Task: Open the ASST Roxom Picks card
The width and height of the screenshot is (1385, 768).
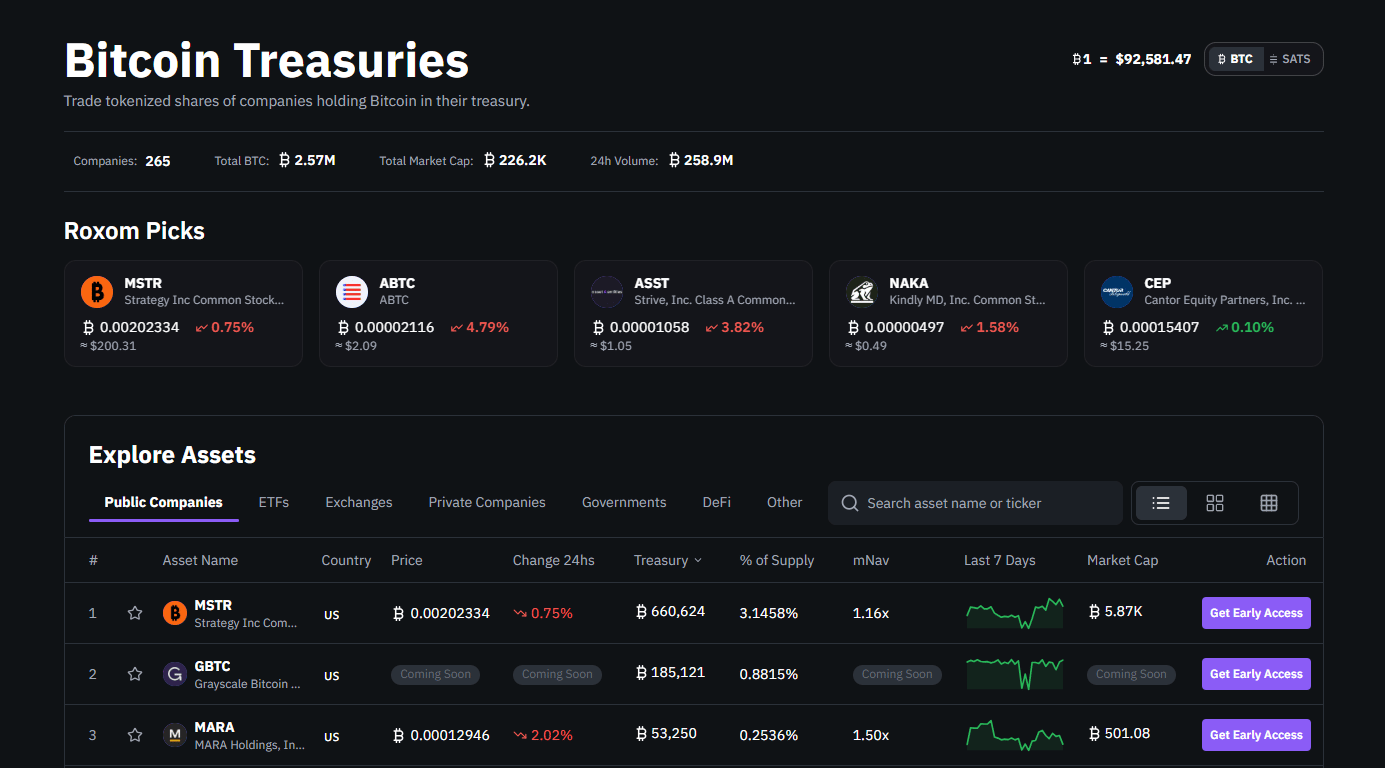Action: 693,313
